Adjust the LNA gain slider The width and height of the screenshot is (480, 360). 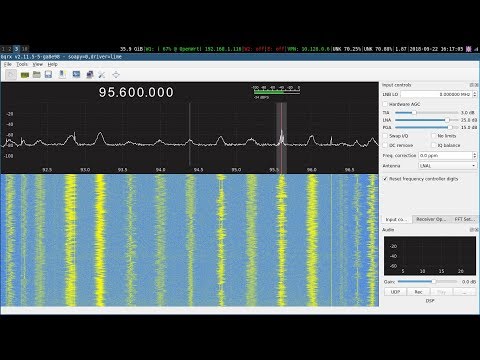pos(426,120)
